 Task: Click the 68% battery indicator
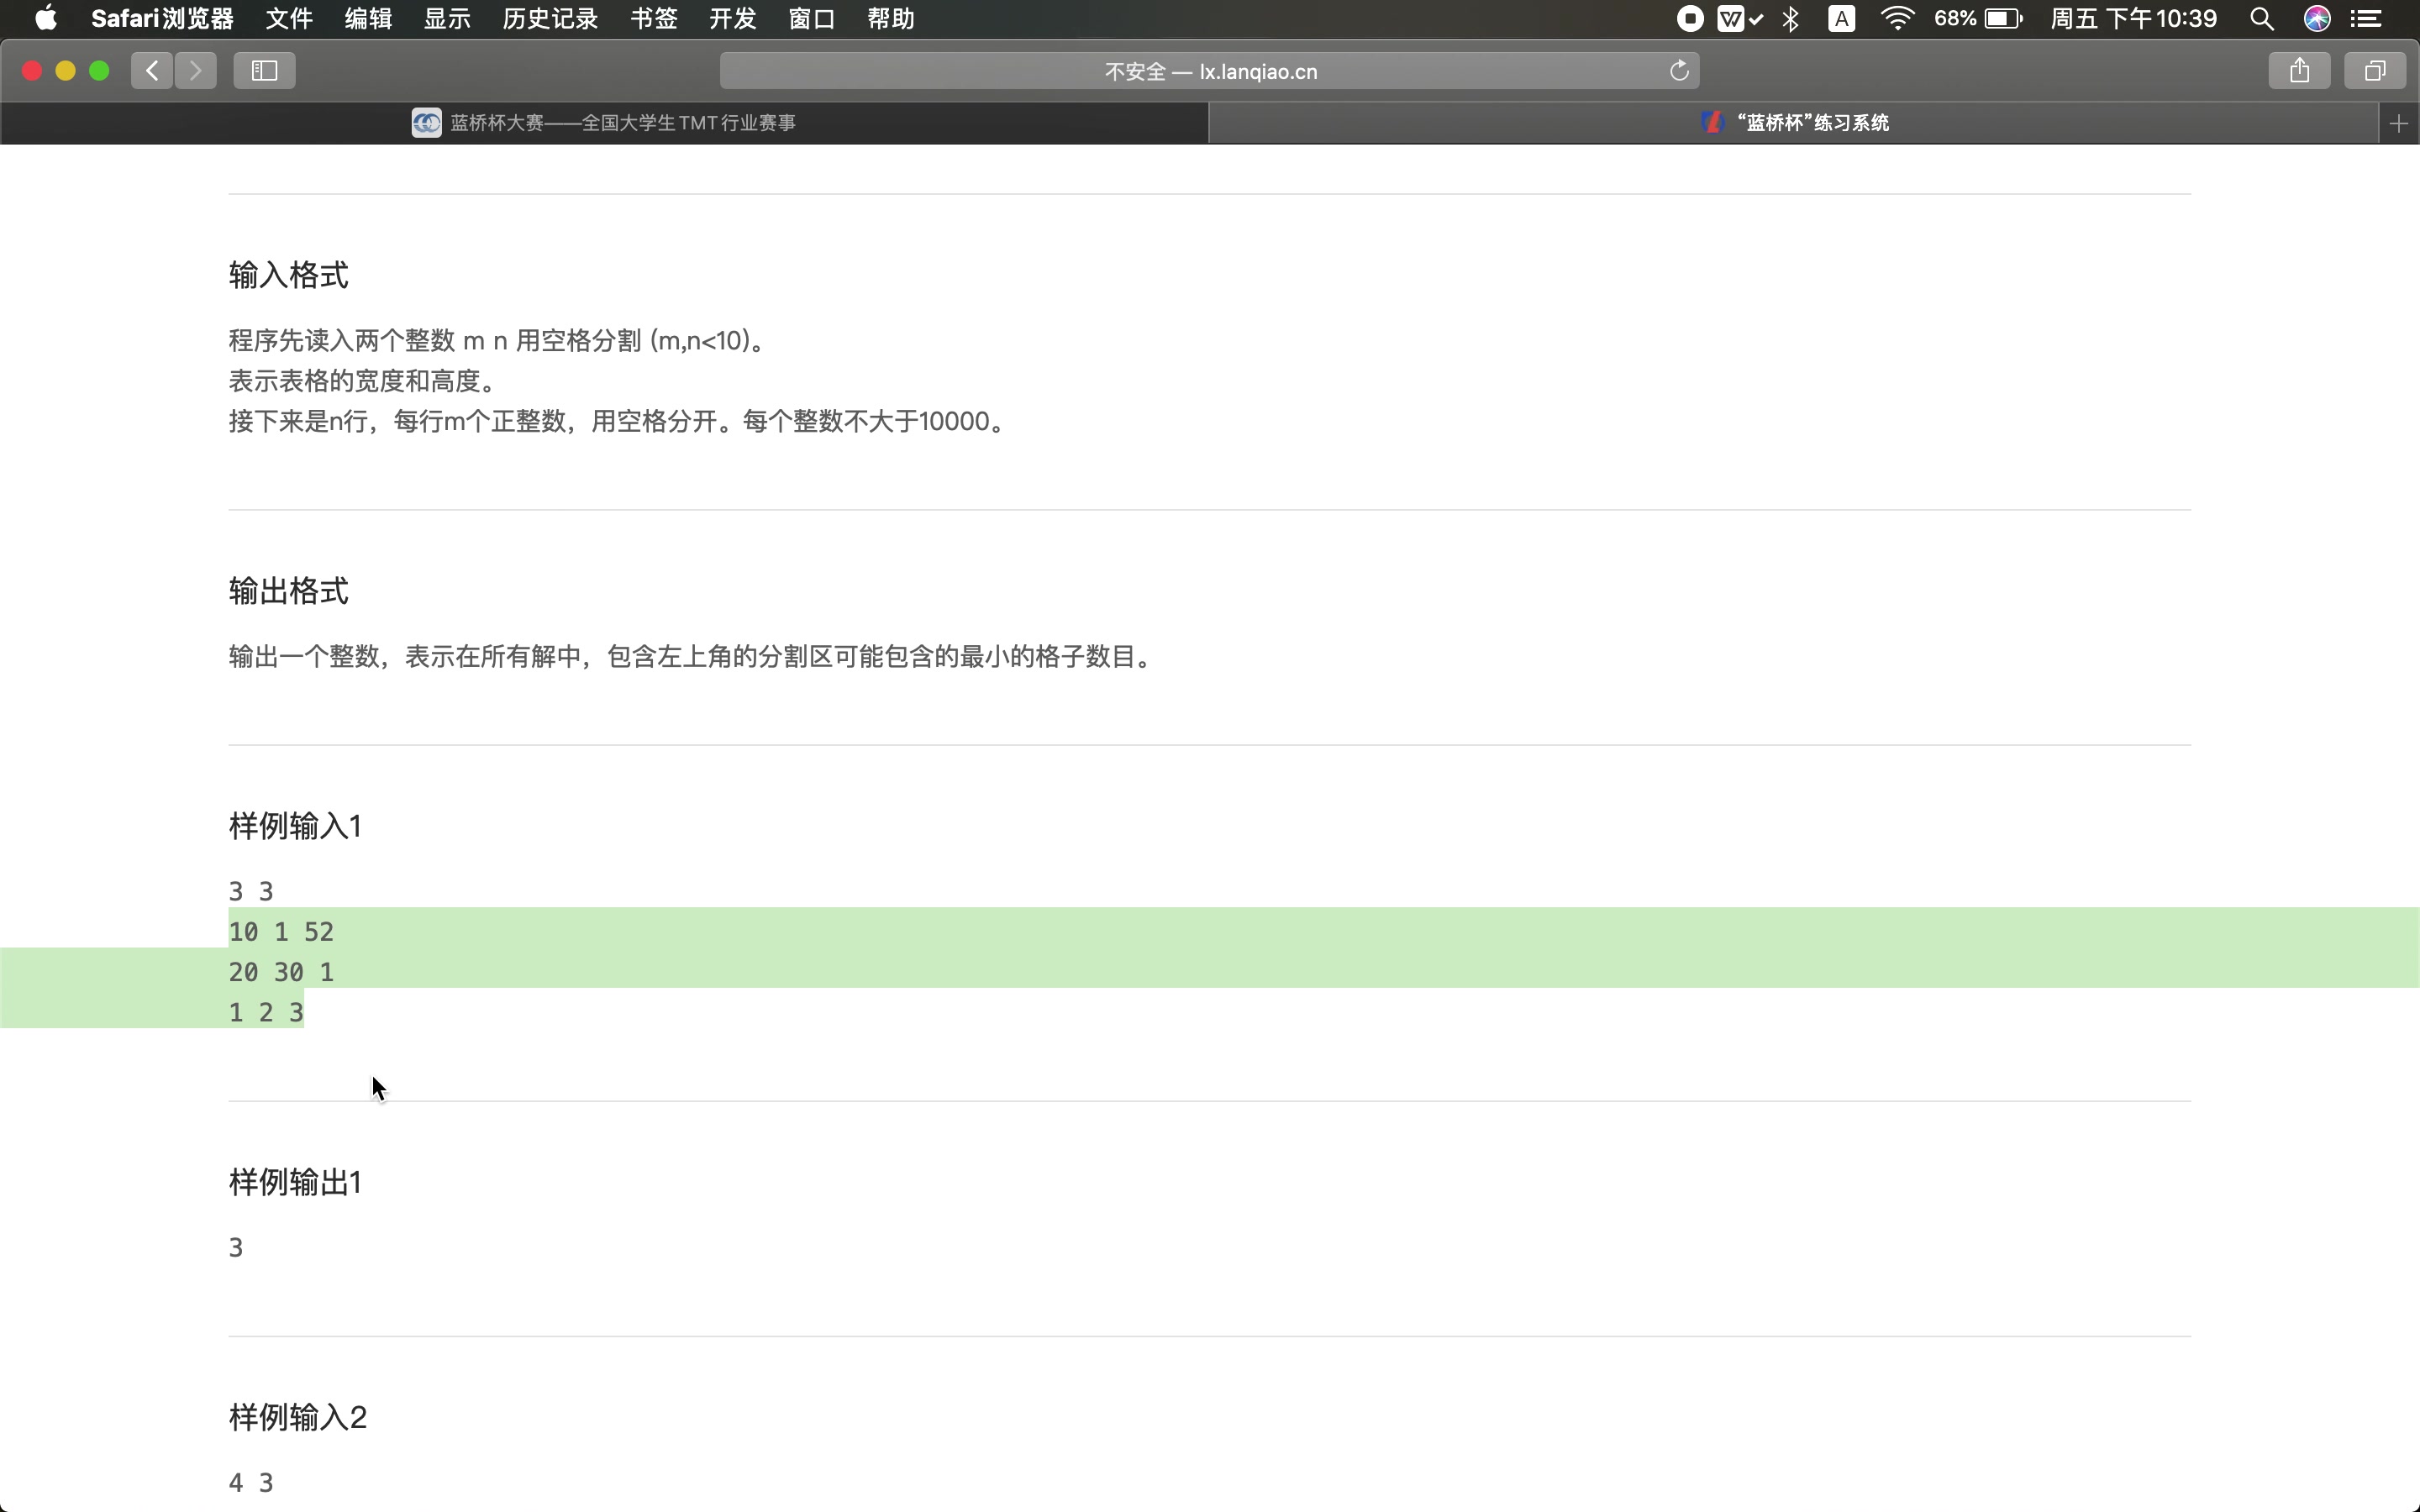pyautogui.click(x=1978, y=18)
